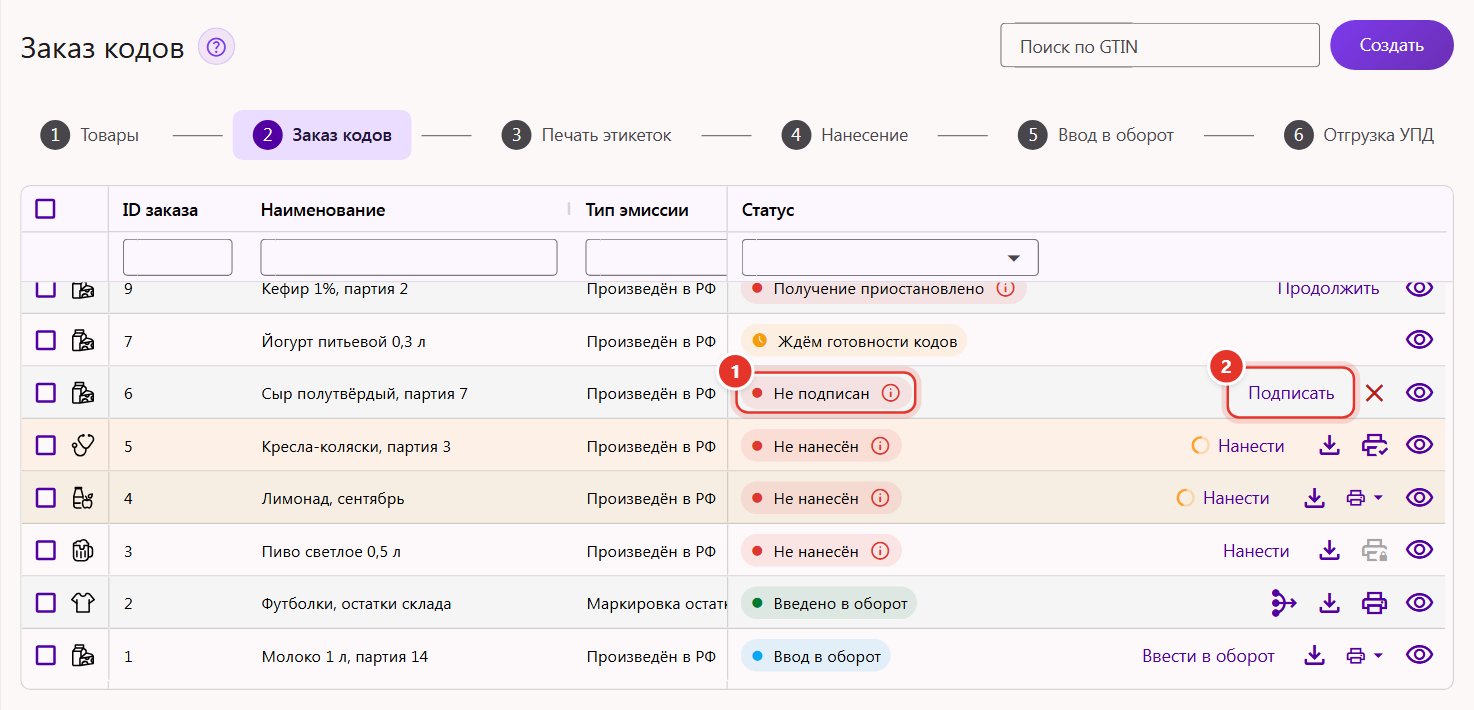Click the ID заказа filter input
1474x710 pixels.
pos(178,257)
